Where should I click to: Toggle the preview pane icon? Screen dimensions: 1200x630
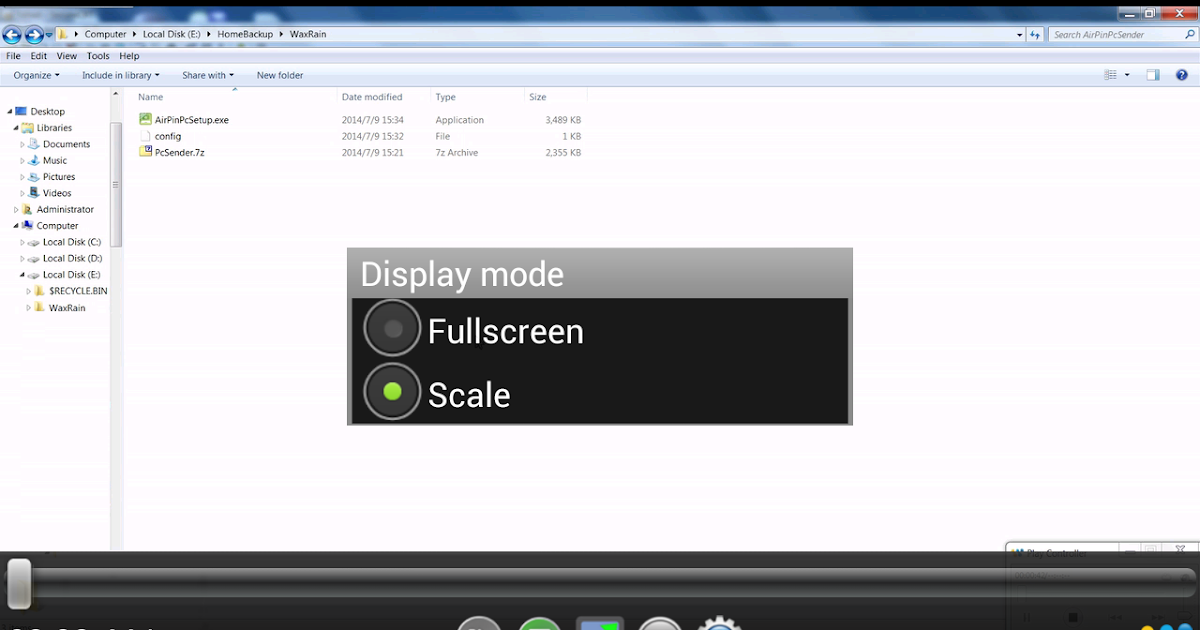[x=1153, y=75]
